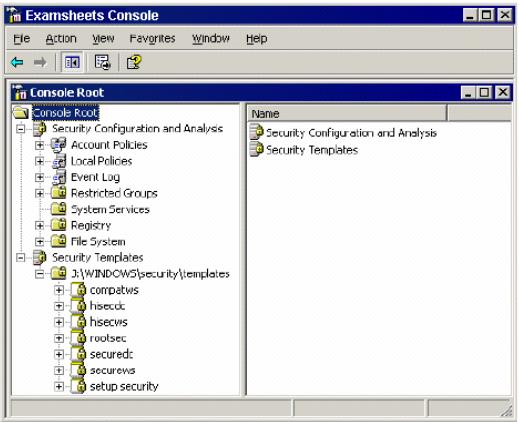Select Security Templates icon in right pane

tap(256, 150)
